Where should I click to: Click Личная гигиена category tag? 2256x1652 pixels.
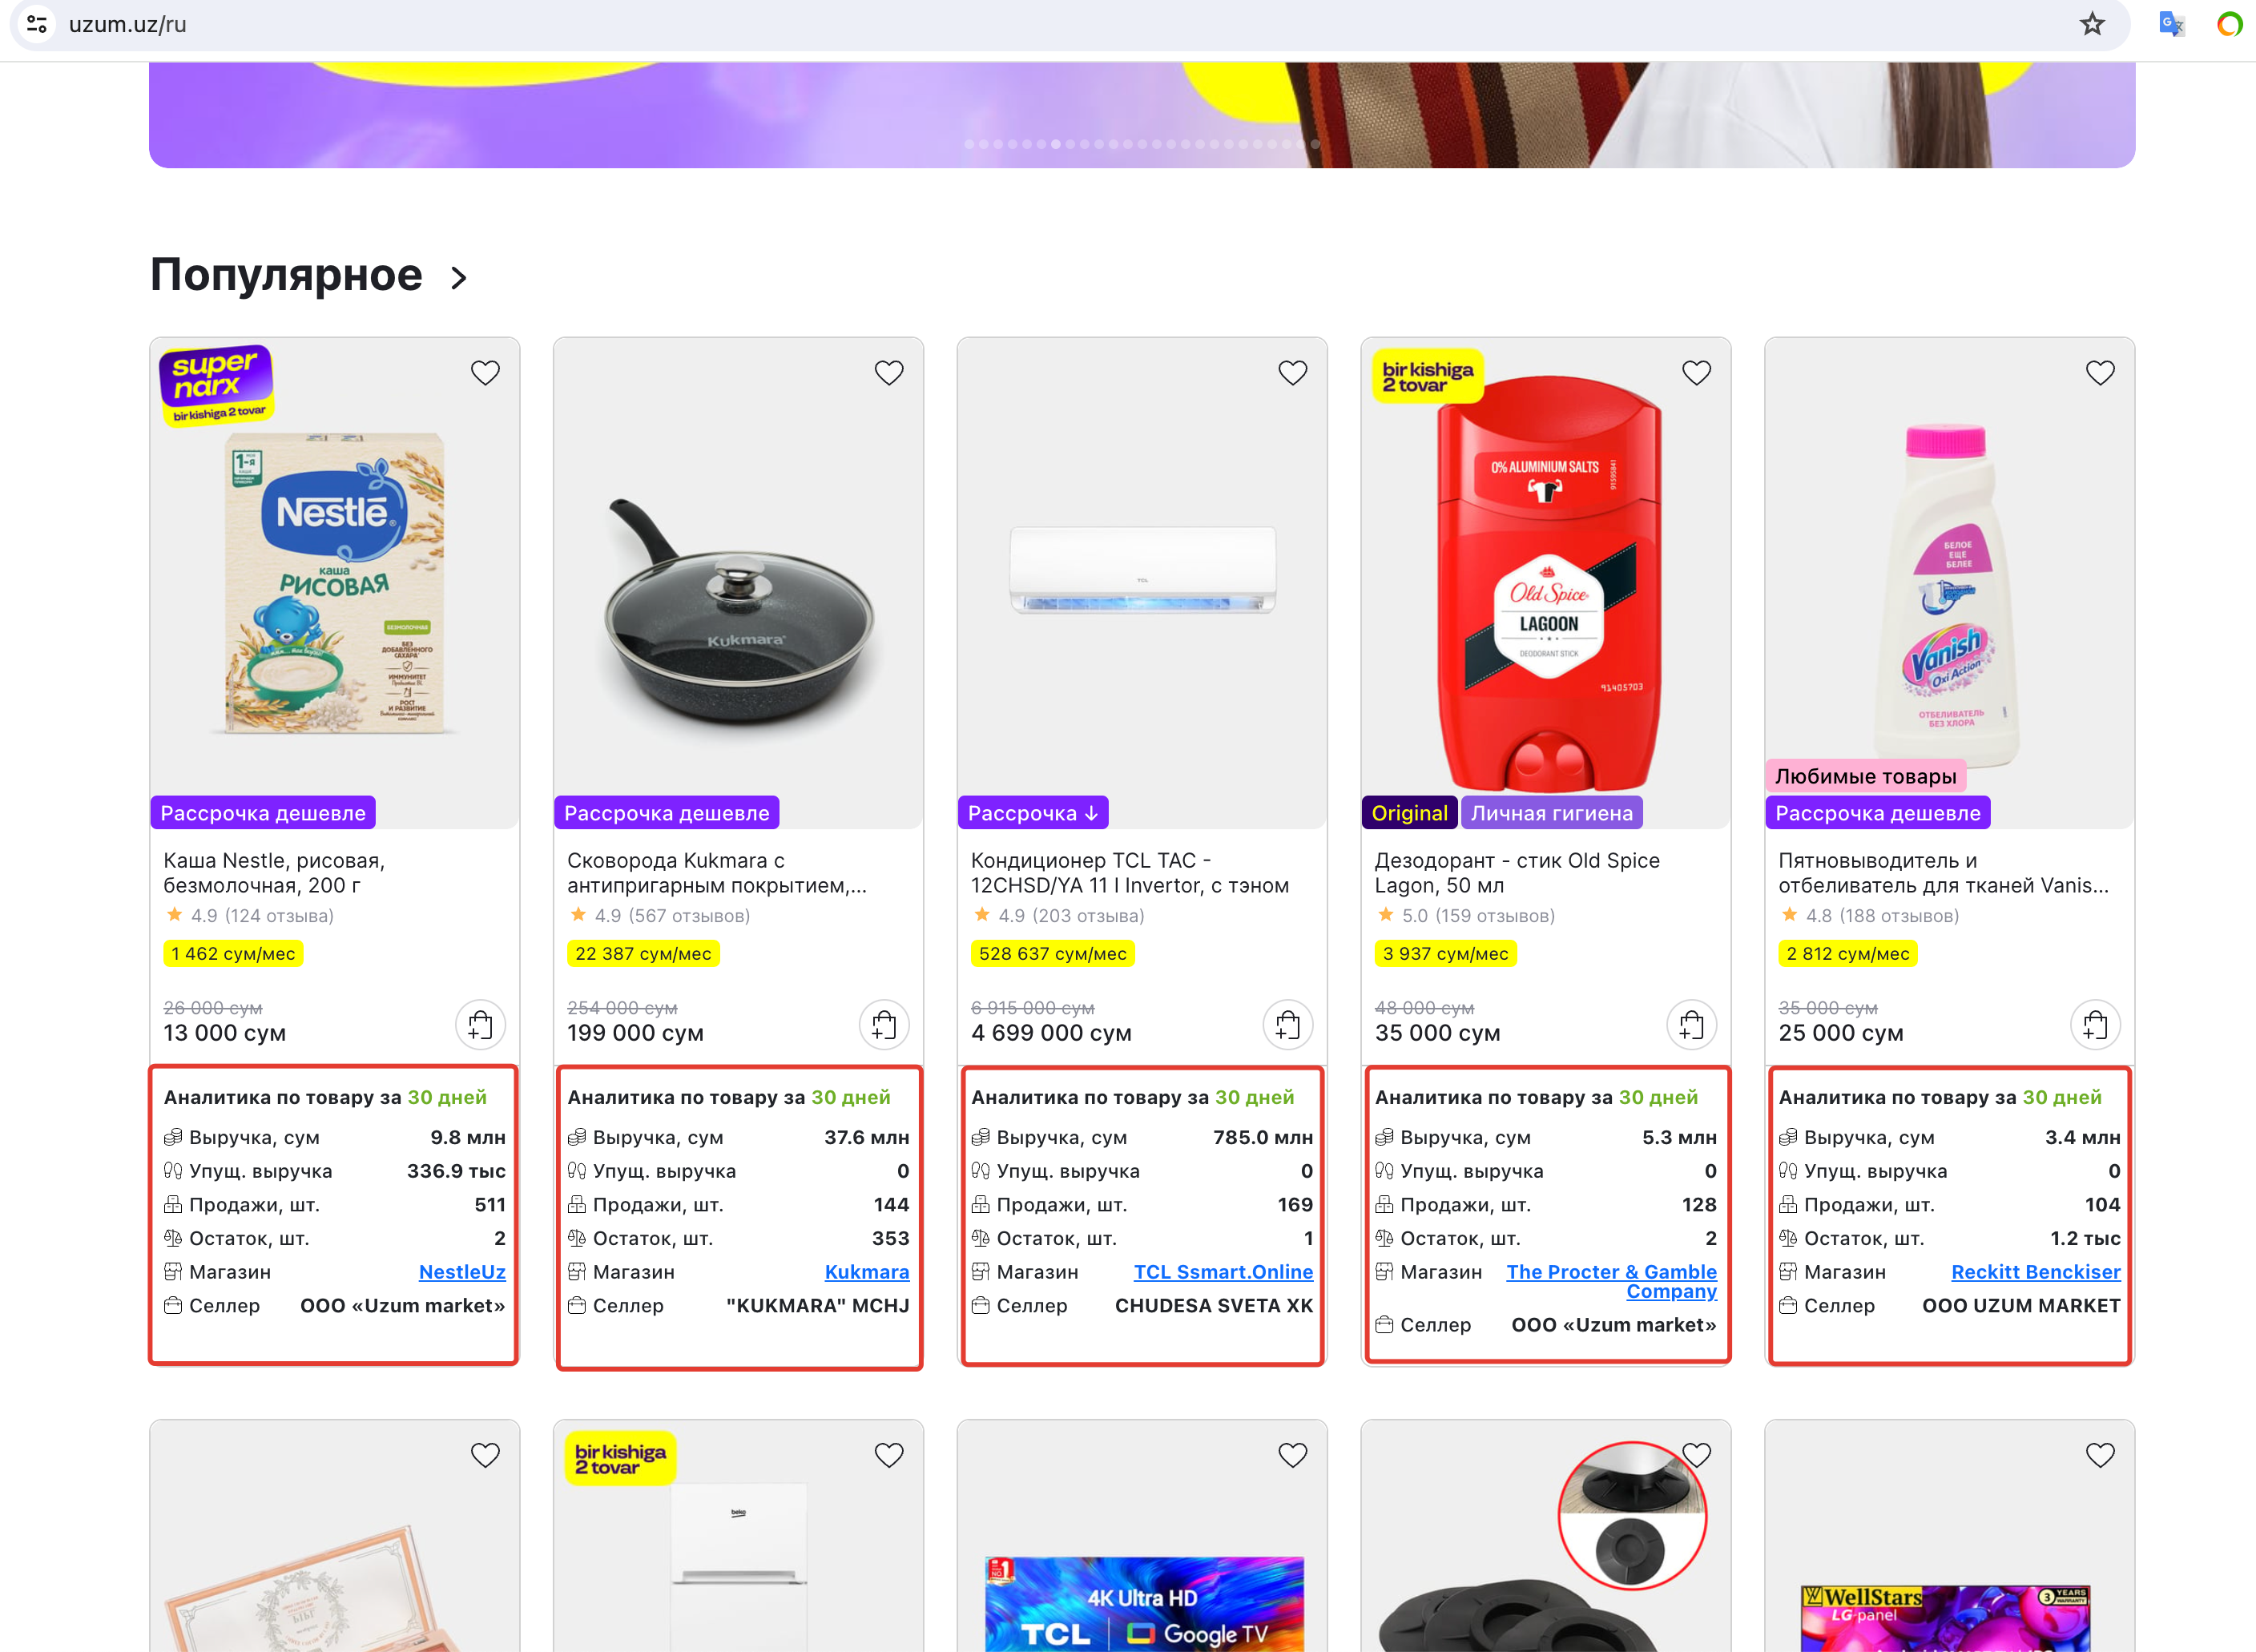pos(1552,813)
